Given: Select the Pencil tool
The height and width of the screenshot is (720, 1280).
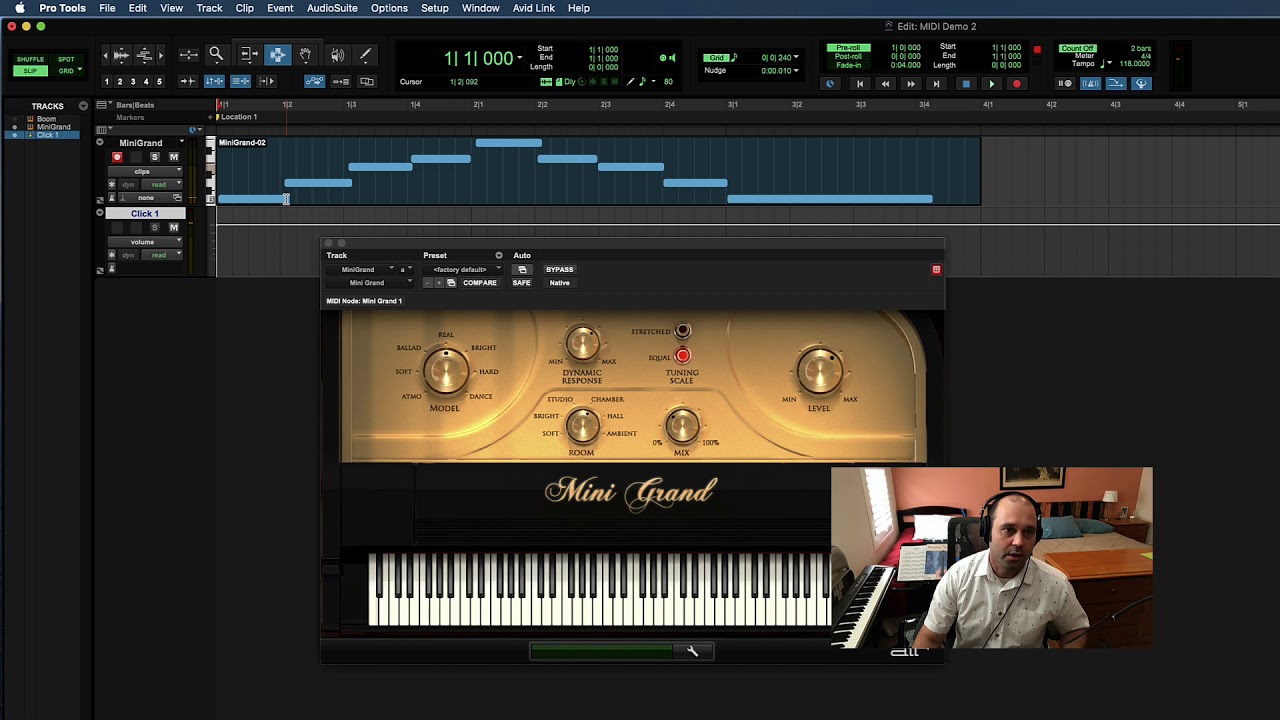Looking at the screenshot, I should click(365, 55).
